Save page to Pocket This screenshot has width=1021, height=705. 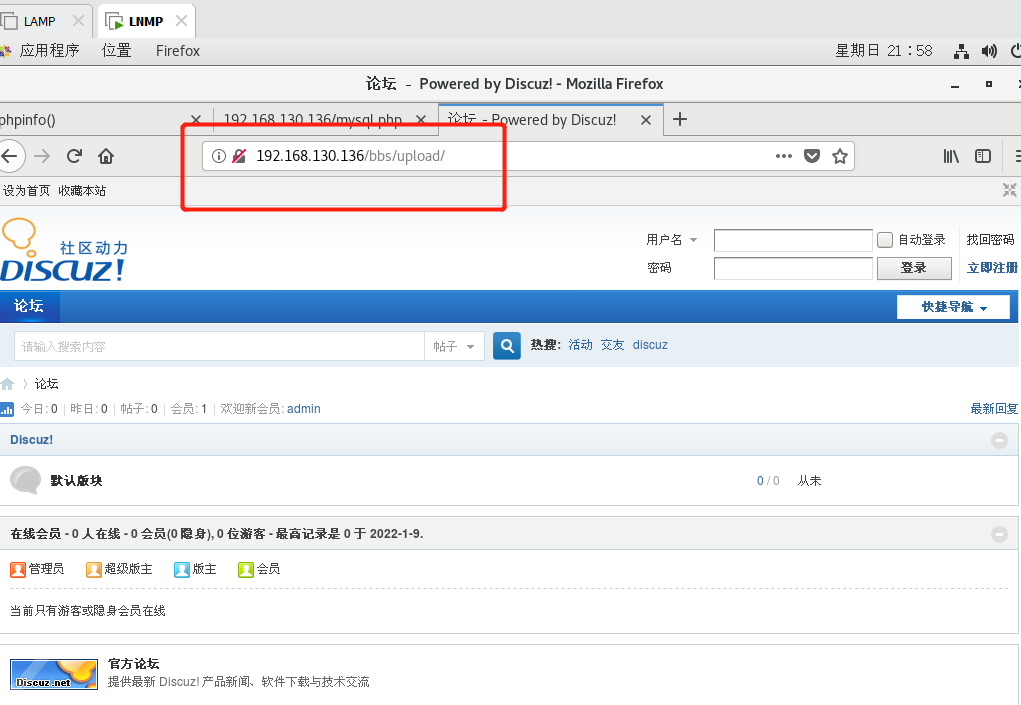[x=812, y=156]
